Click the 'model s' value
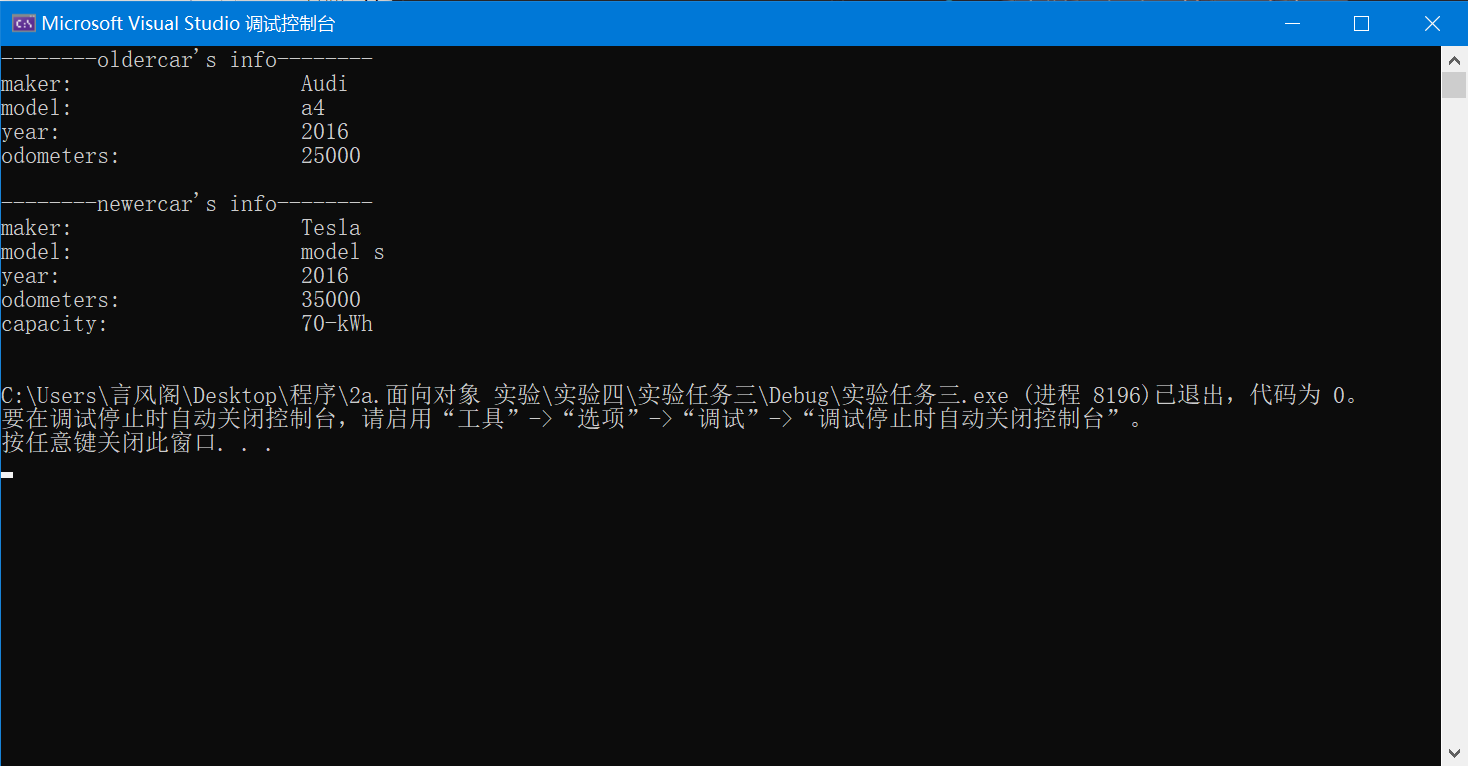The image size is (1468, 766). click(x=343, y=252)
